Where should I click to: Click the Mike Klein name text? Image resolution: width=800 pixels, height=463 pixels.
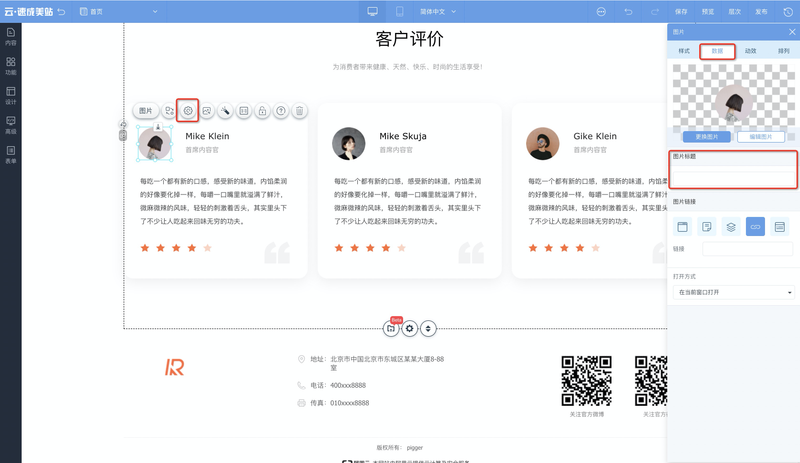tap(207, 136)
